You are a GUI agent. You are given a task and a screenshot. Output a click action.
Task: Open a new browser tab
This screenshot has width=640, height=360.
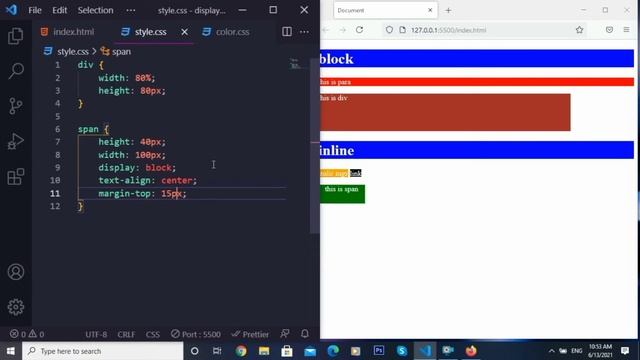click(448, 11)
